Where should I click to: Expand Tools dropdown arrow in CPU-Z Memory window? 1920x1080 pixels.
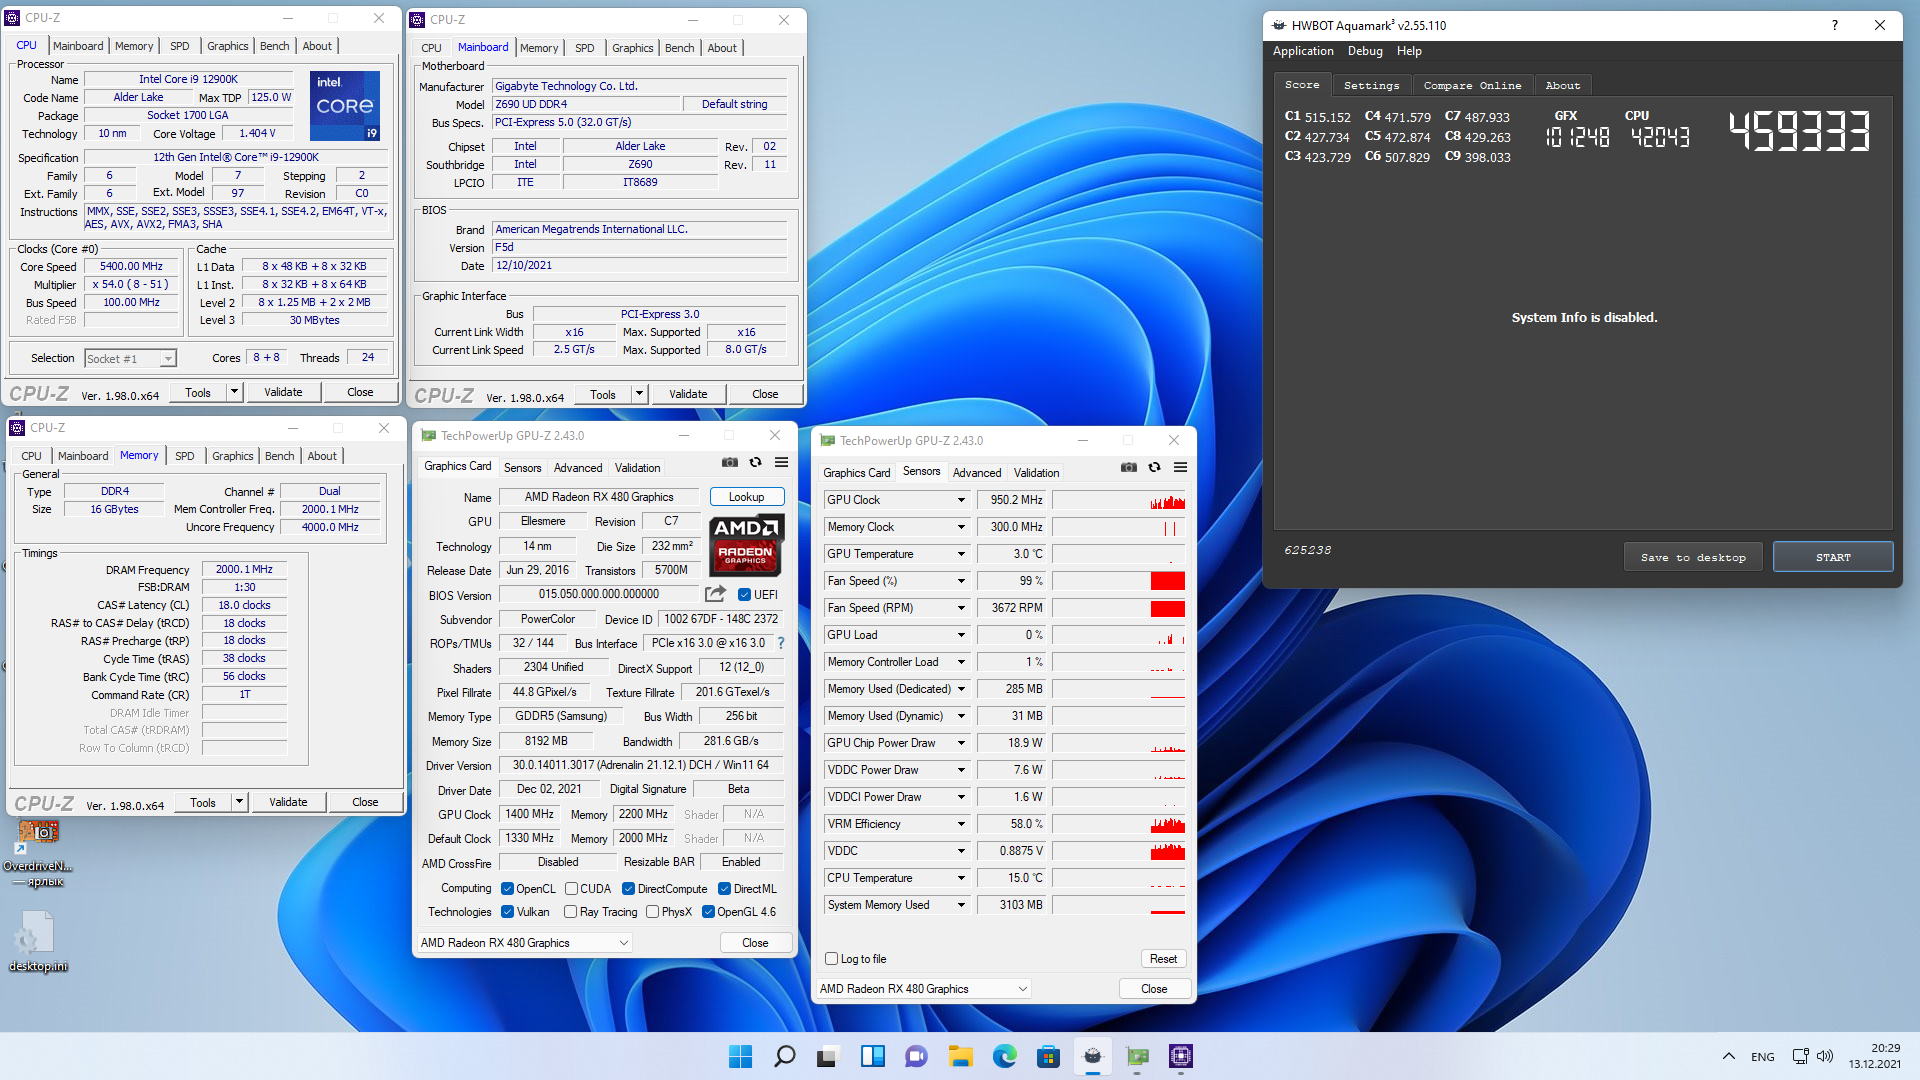coord(239,802)
